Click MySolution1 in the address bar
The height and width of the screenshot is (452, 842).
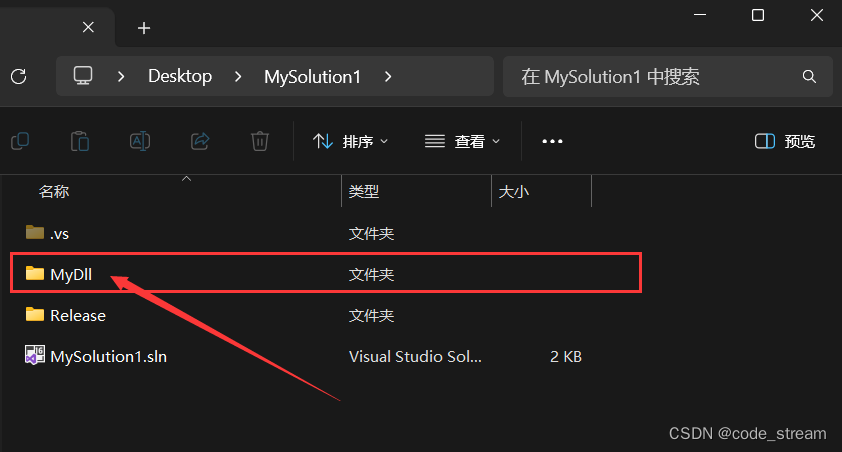pos(313,77)
